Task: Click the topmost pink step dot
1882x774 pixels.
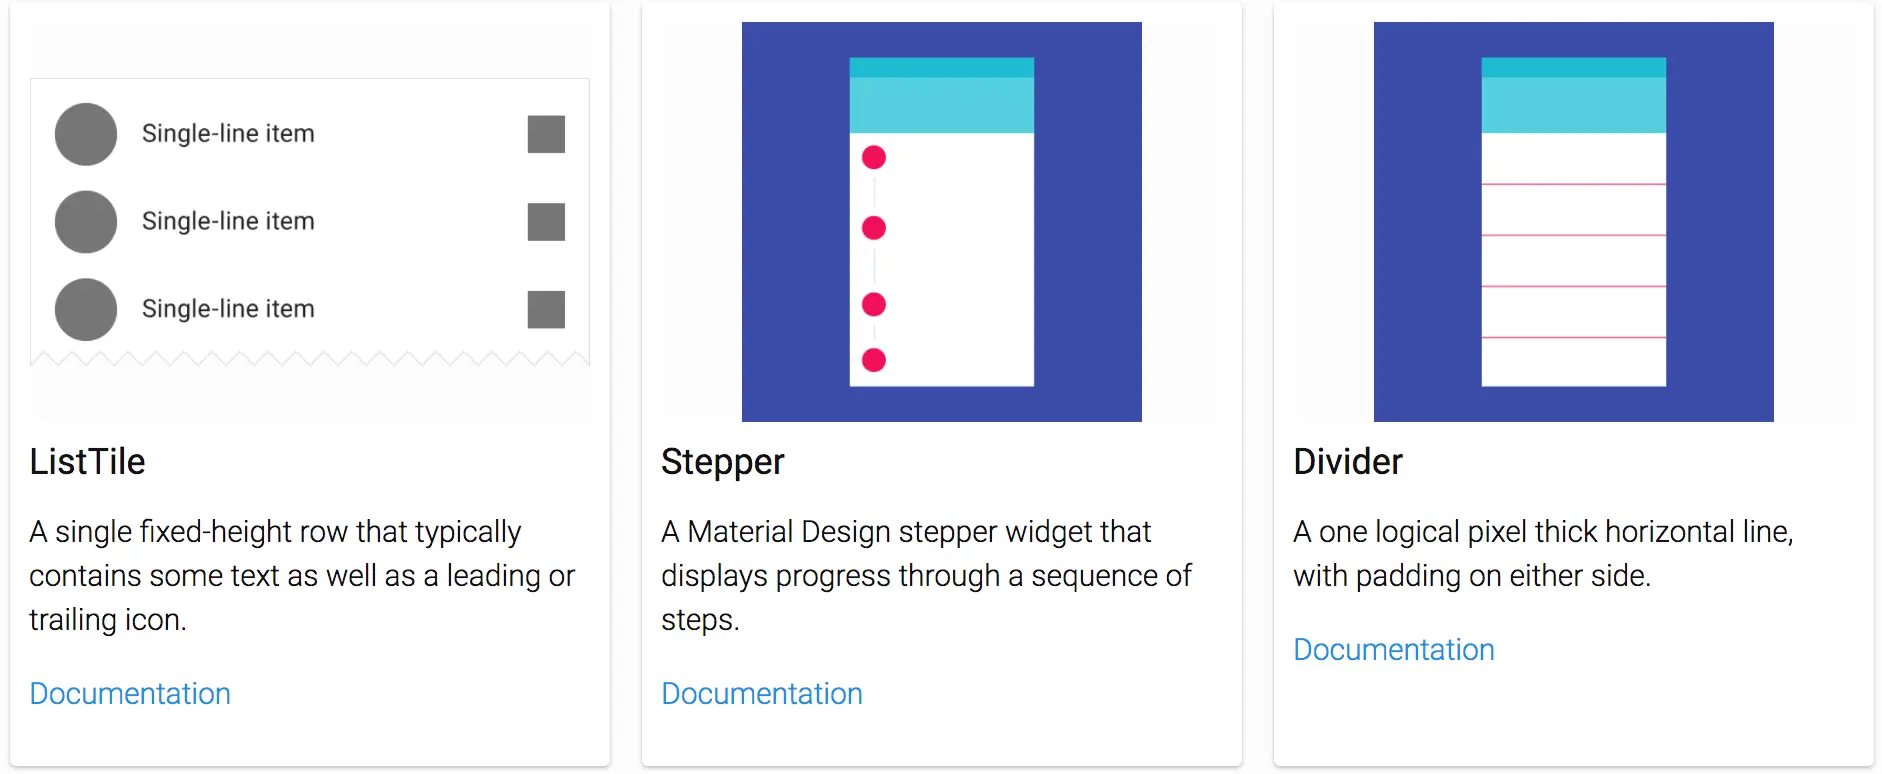Action: 874,157
